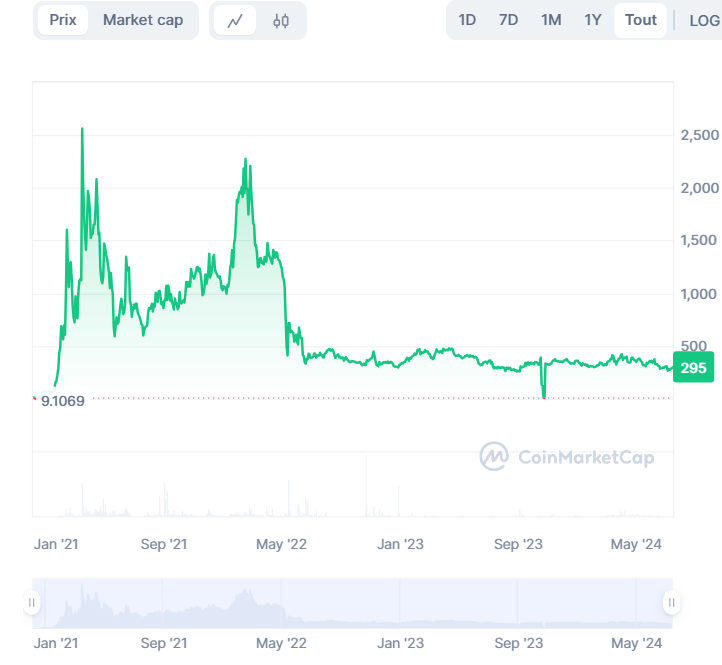Show the Tout full time range
The height and width of the screenshot is (665, 722).
[x=641, y=20]
